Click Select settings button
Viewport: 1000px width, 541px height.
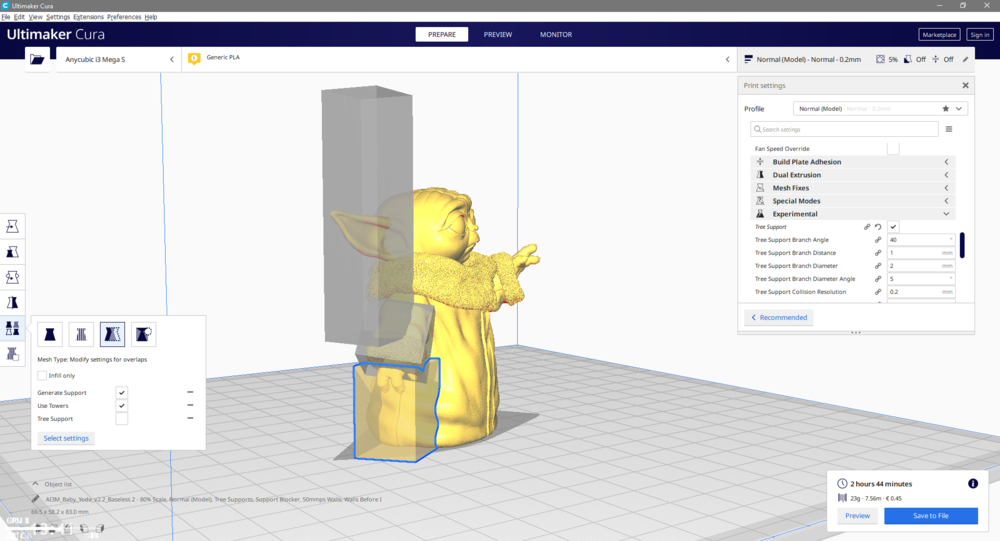[x=66, y=438]
